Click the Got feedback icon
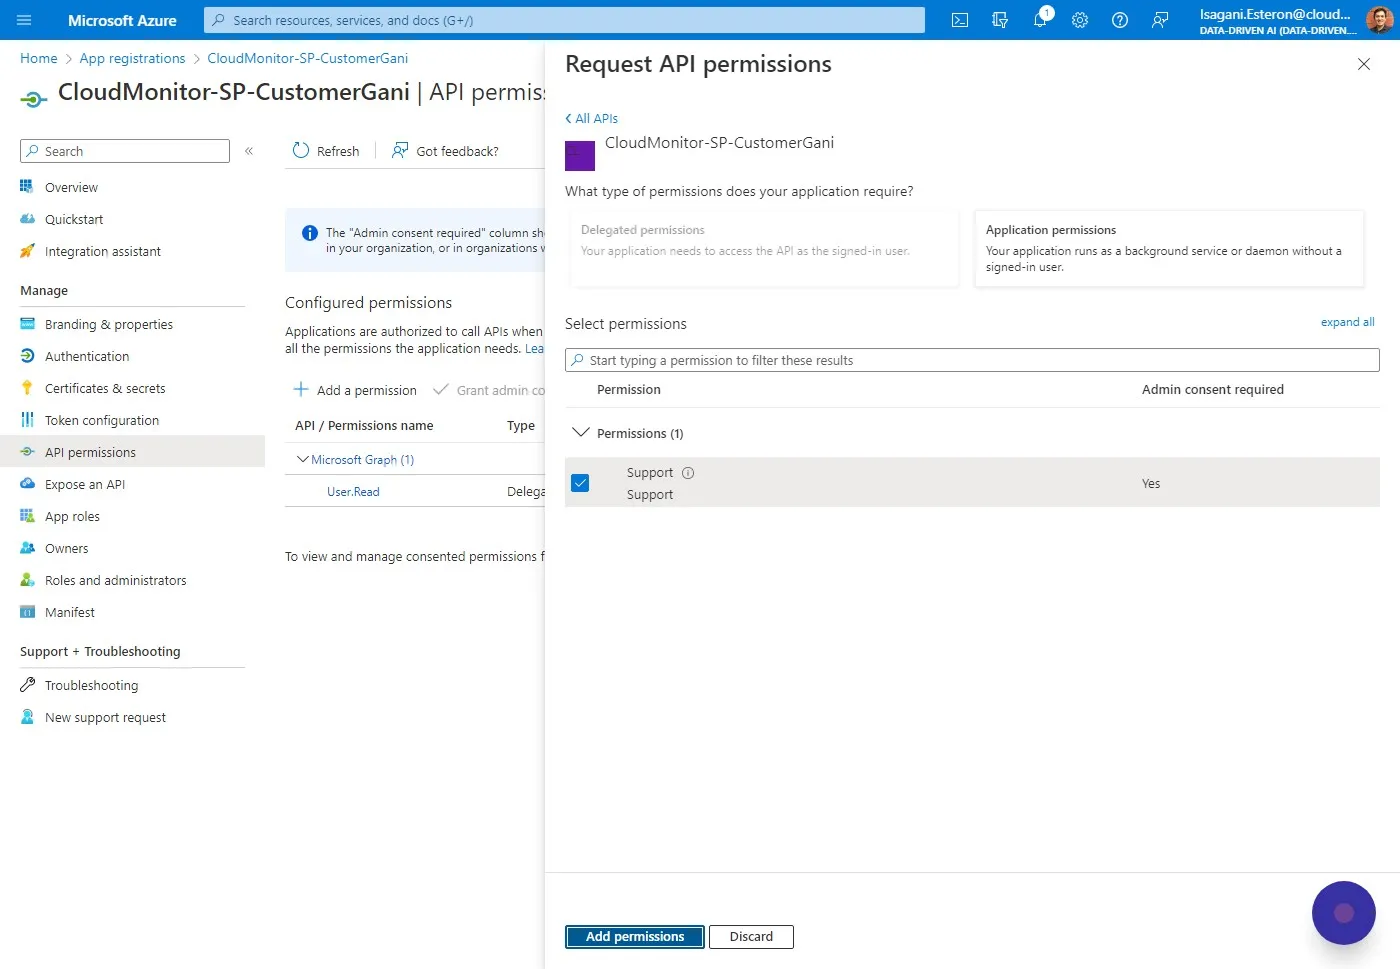 tap(400, 151)
